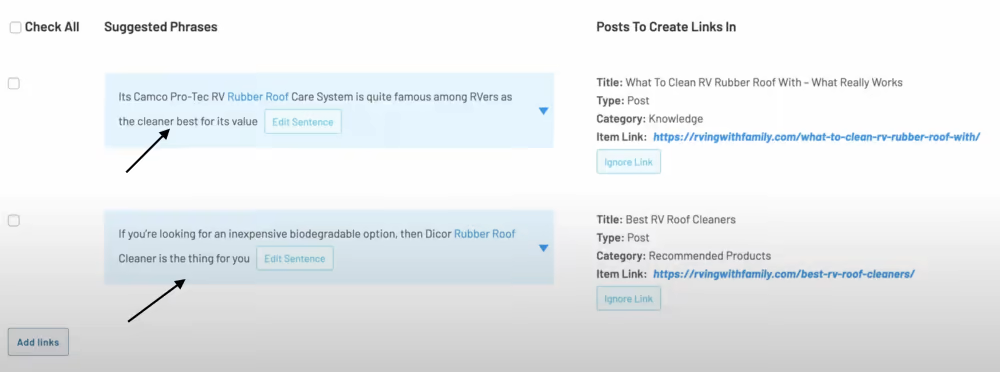Open the best-rv-roof-cleaners item link
1000x372 pixels.
coord(784,274)
